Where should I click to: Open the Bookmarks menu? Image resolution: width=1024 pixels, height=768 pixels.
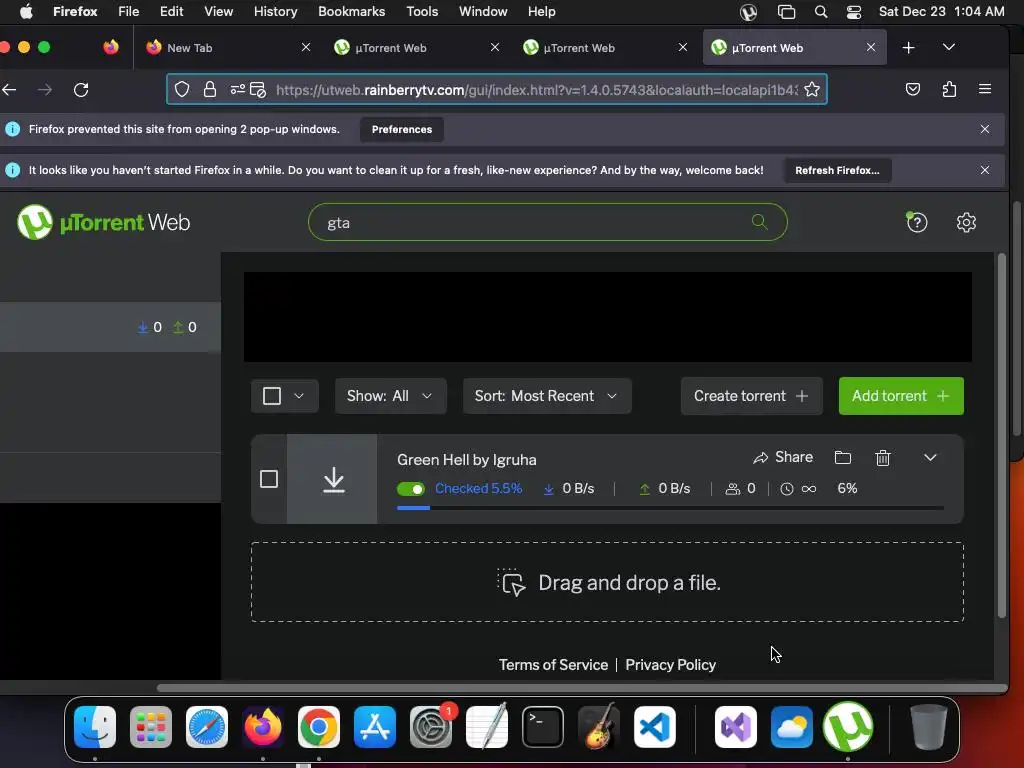(351, 11)
